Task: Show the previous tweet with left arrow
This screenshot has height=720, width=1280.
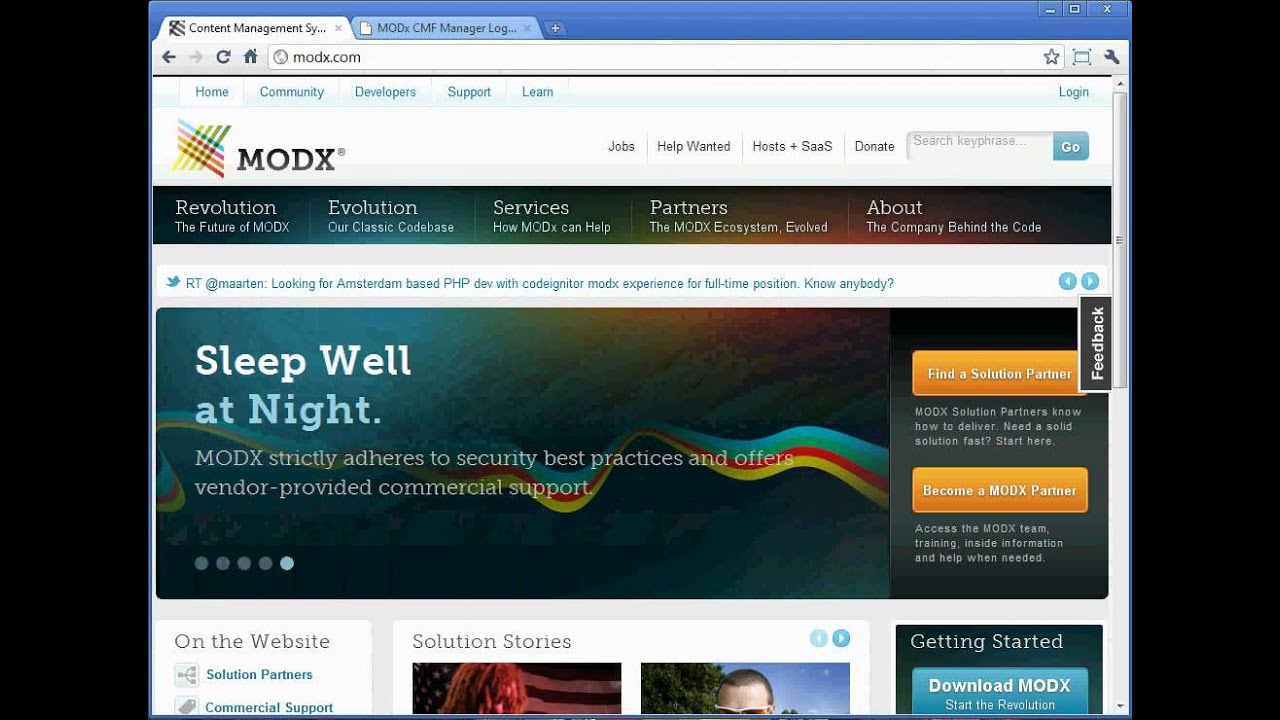Action: [1067, 282]
